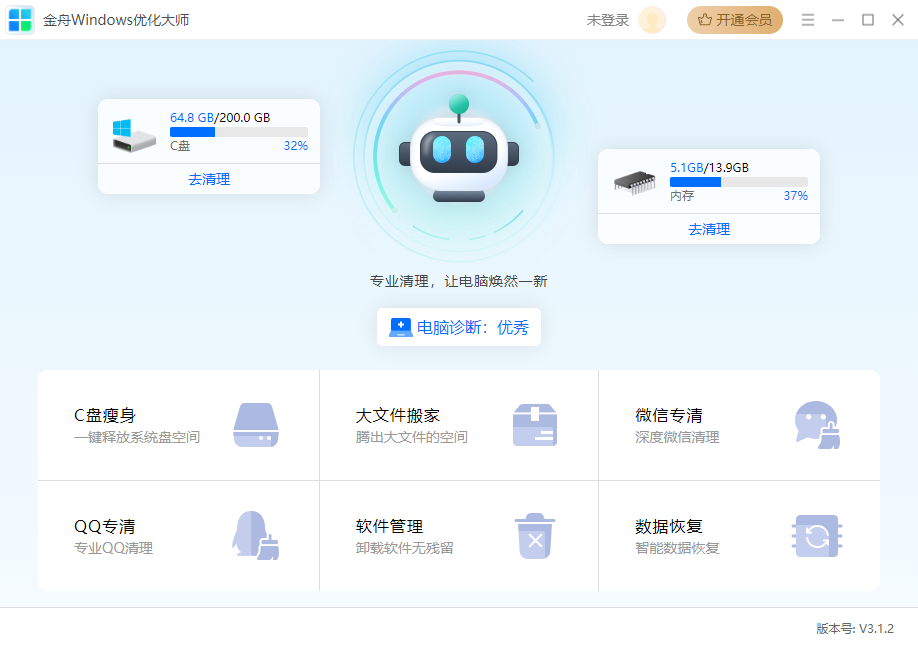Open the hamburger menu icon
918x647 pixels.
(x=808, y=20)
